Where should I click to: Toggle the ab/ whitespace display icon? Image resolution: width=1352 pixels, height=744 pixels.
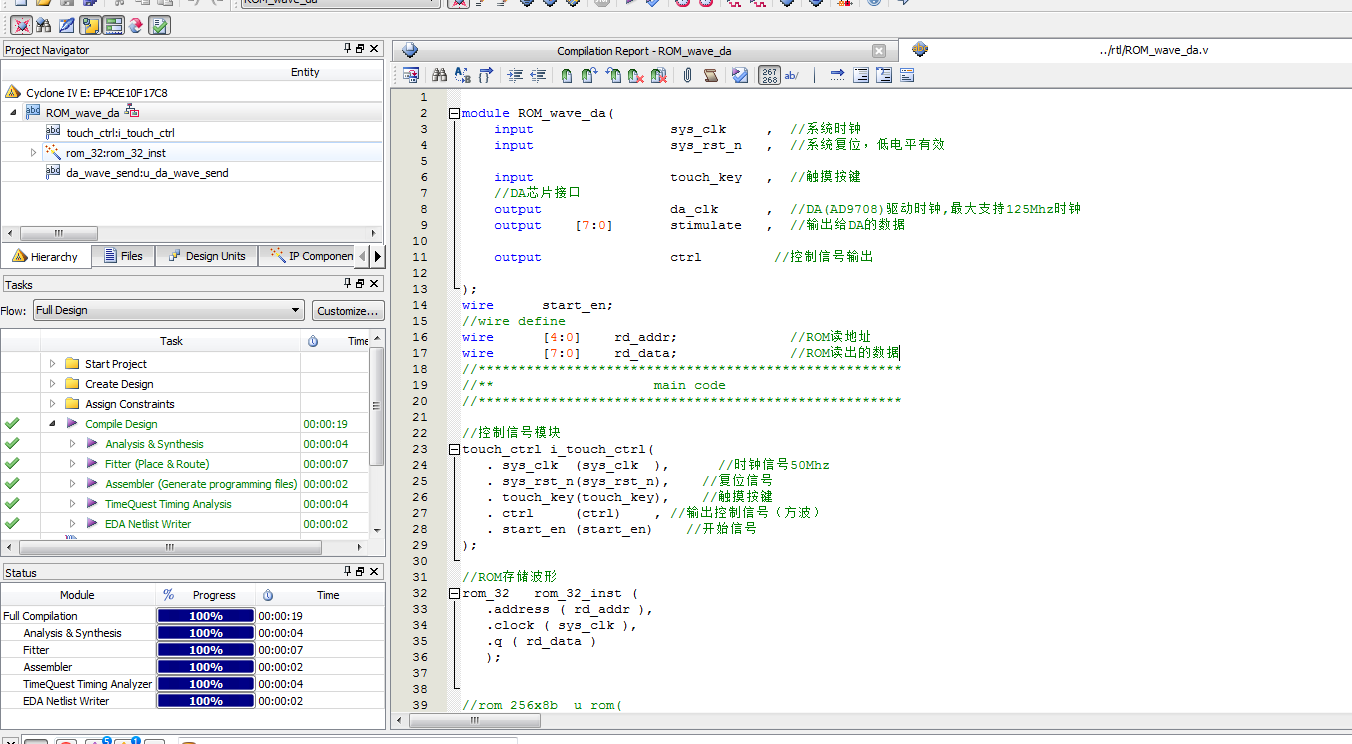tap(791, 75)
